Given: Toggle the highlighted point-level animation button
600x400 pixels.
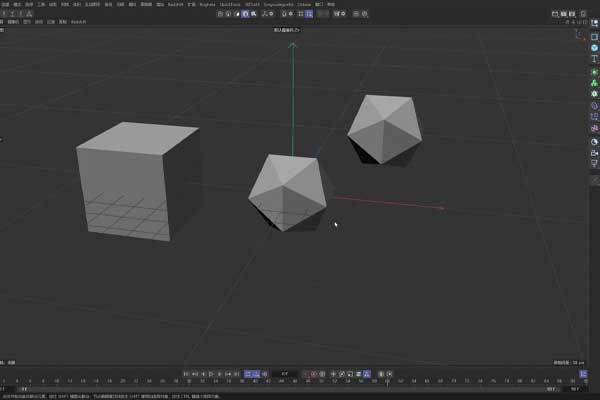Looking at the screenshot, I should click(367, 374).
